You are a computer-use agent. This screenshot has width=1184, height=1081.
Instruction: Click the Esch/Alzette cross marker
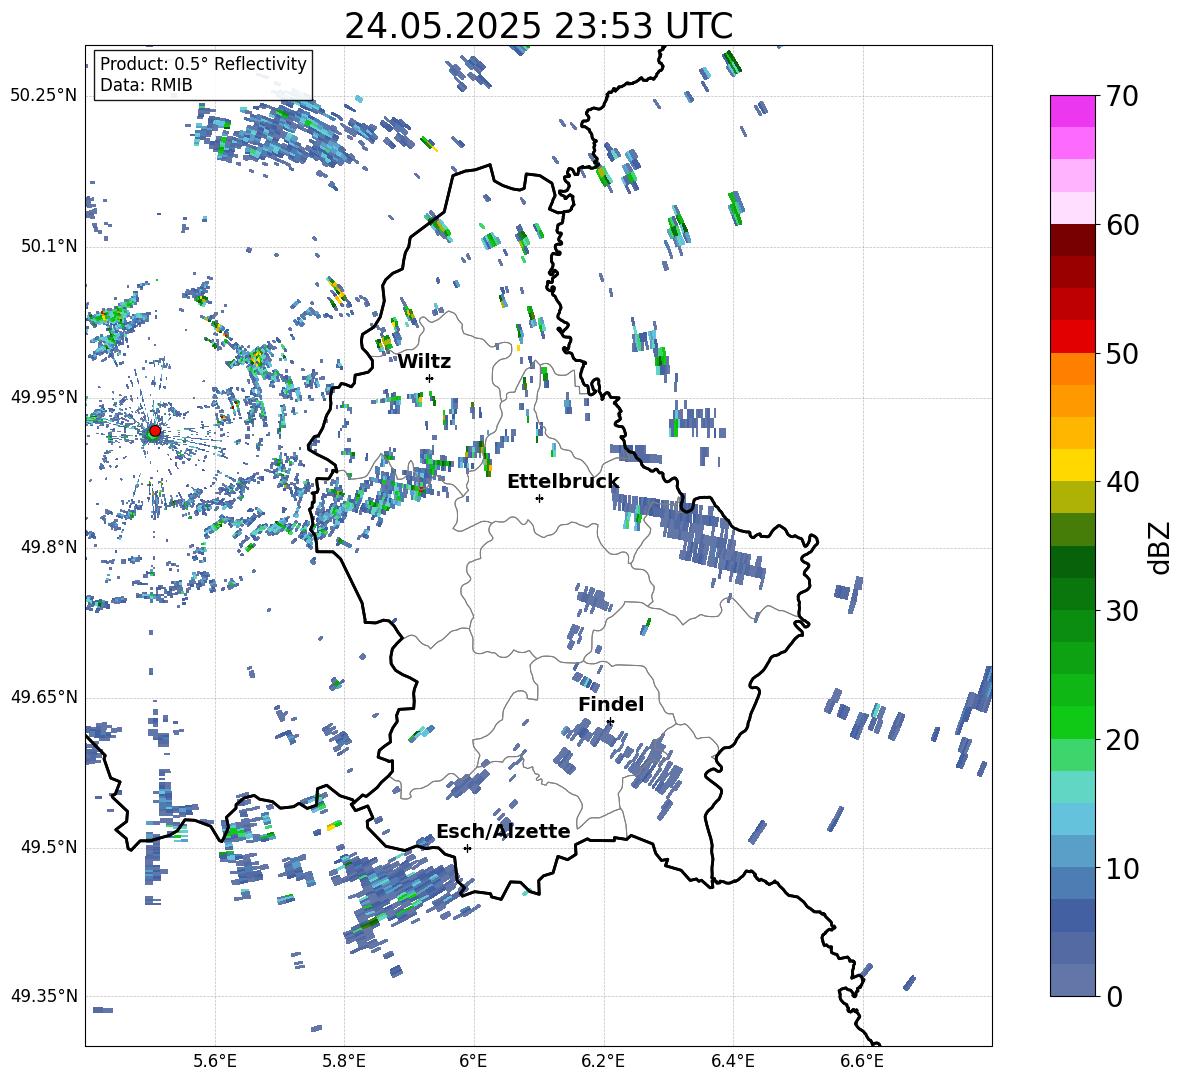[467, 848]
